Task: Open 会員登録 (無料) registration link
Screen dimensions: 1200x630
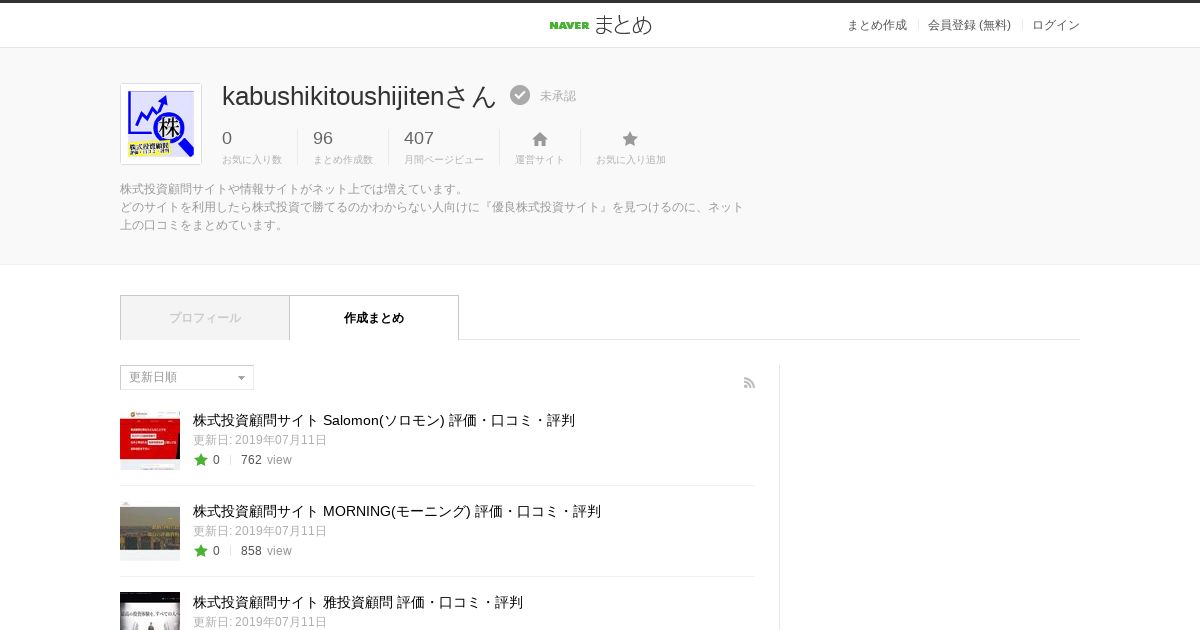Action: coord(969,25)
